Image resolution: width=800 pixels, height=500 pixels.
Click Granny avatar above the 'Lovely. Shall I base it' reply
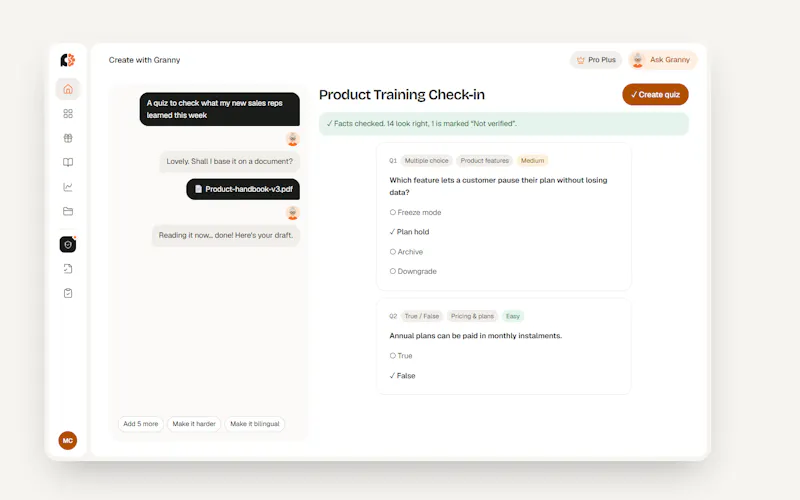(292, 139)
